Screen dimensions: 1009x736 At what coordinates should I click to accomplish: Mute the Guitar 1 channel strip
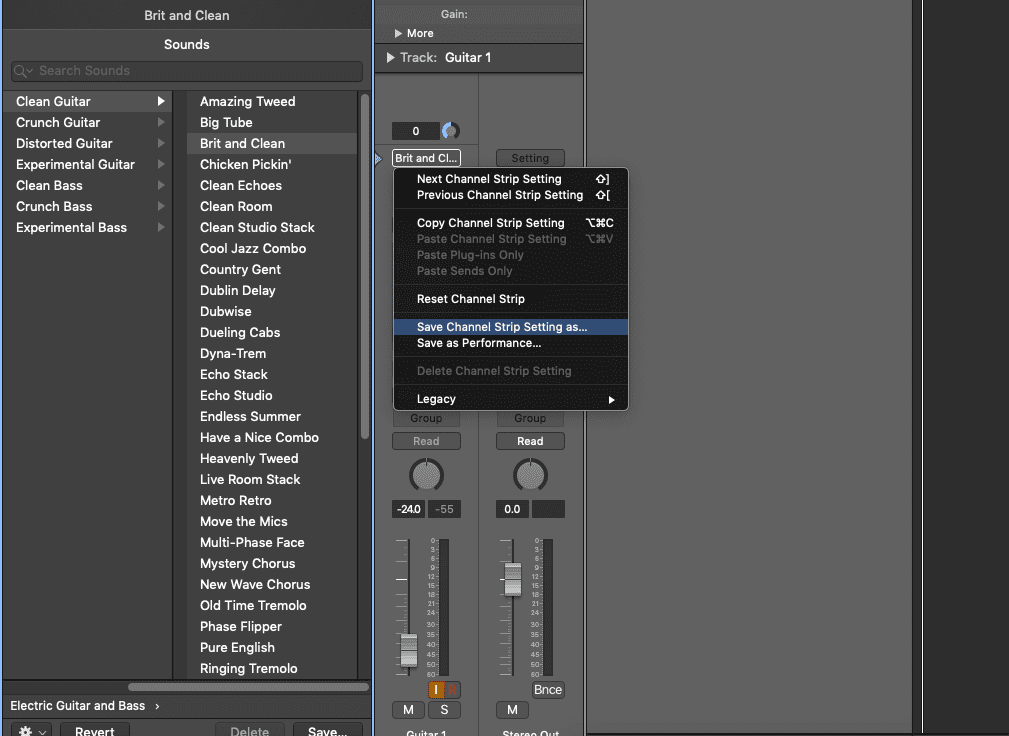click(x=408, y=710)
